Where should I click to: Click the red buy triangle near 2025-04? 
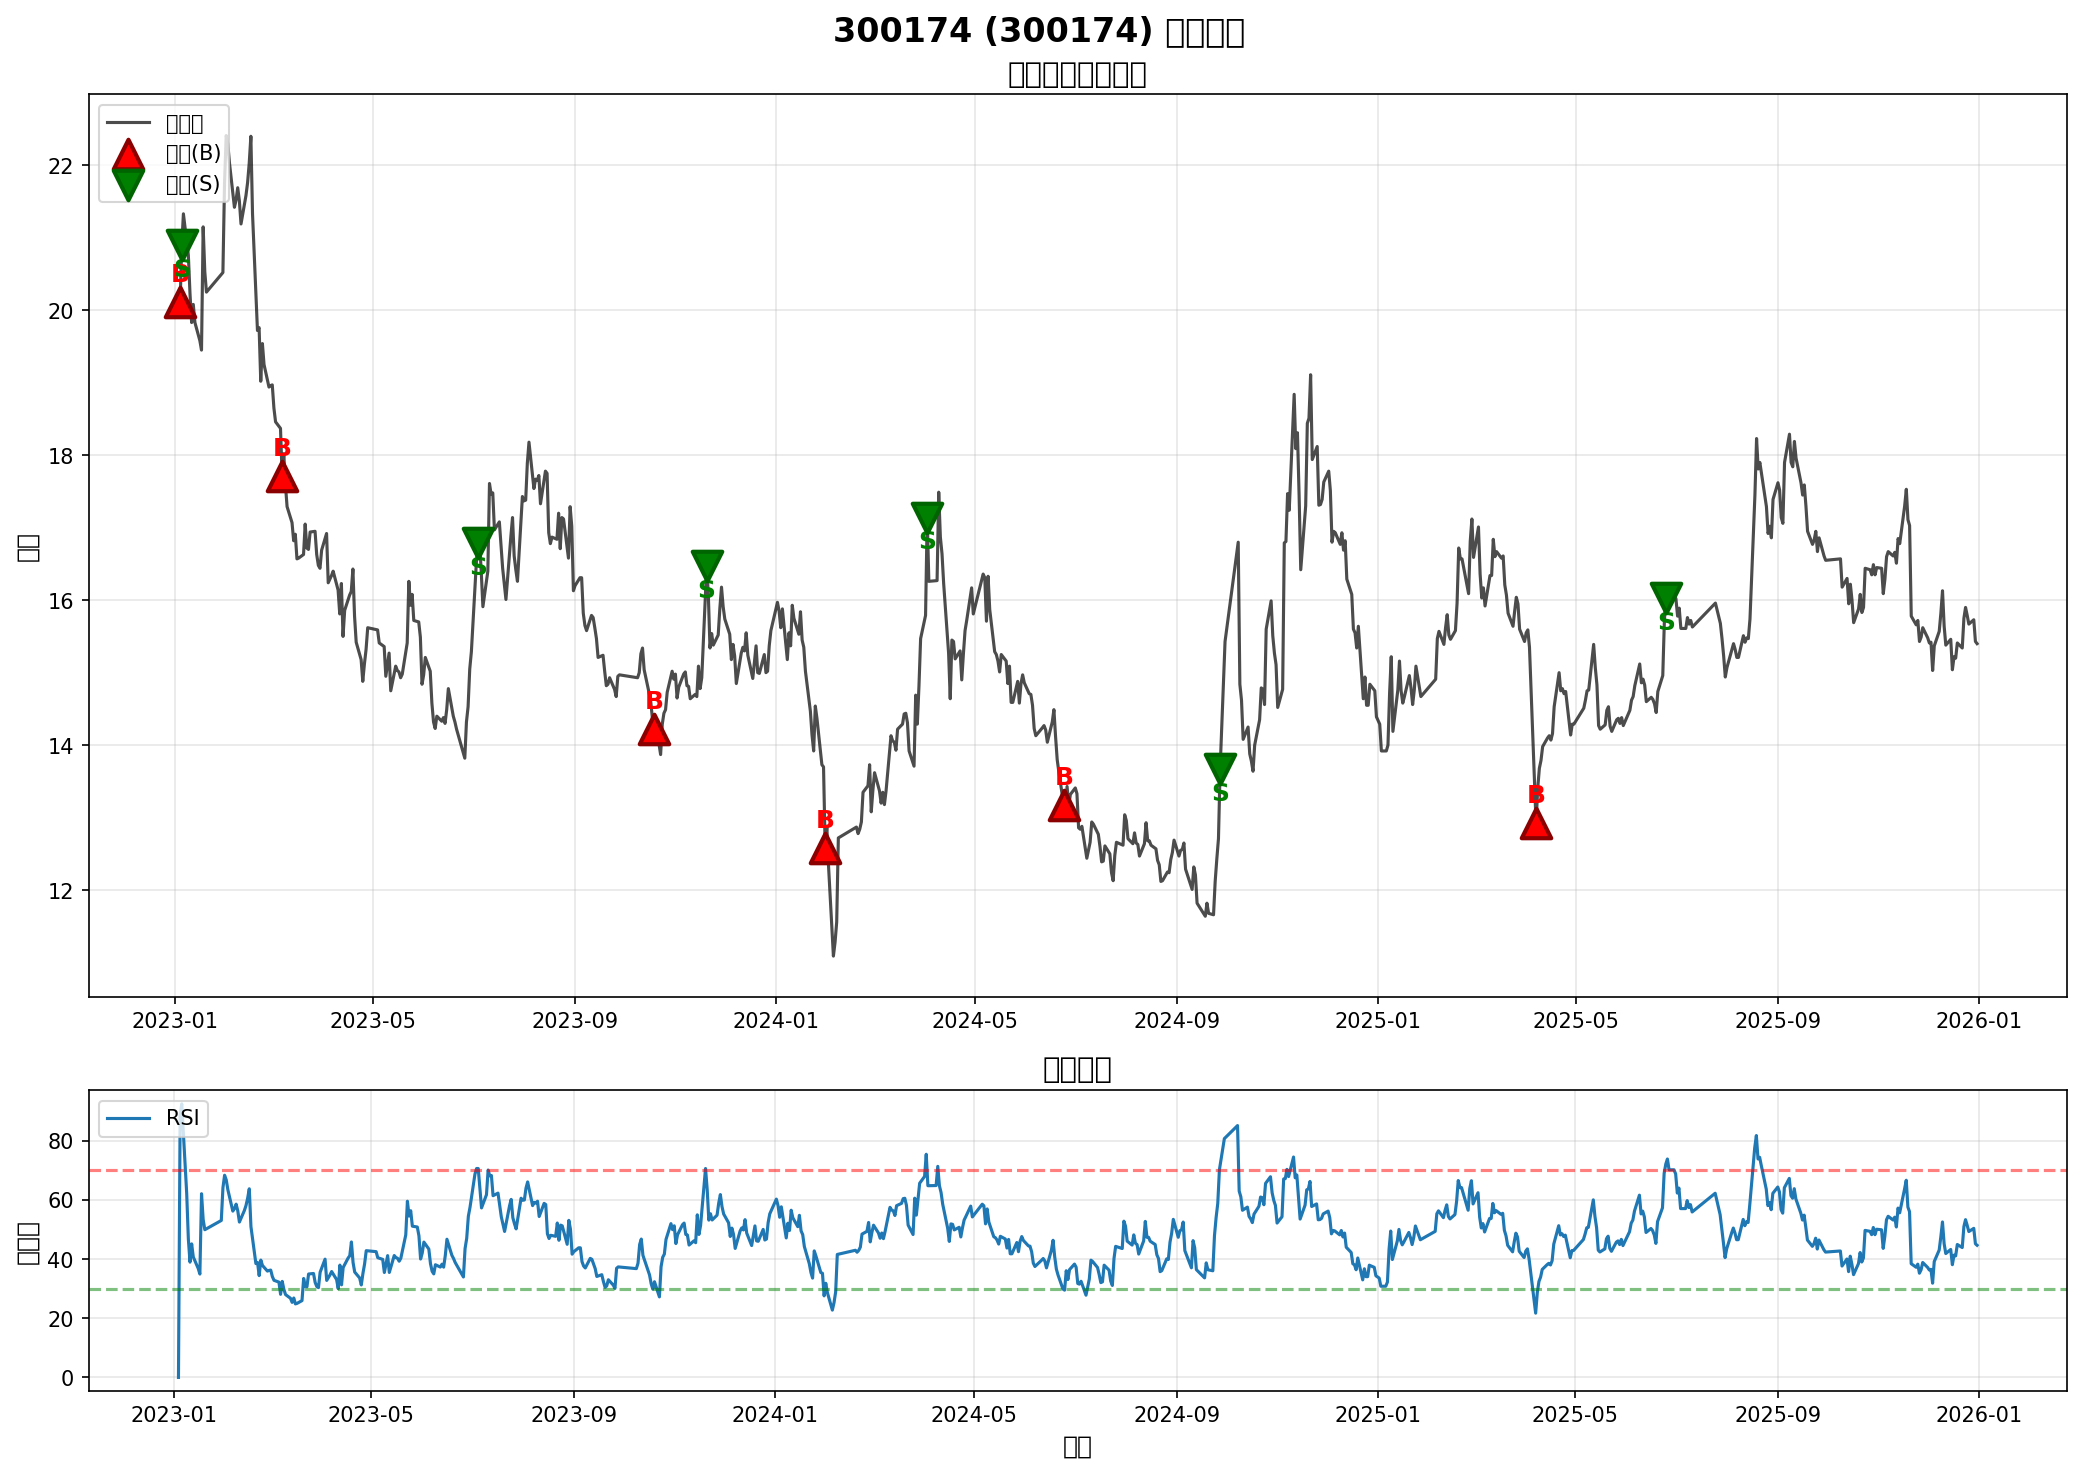coord(1536,825)
